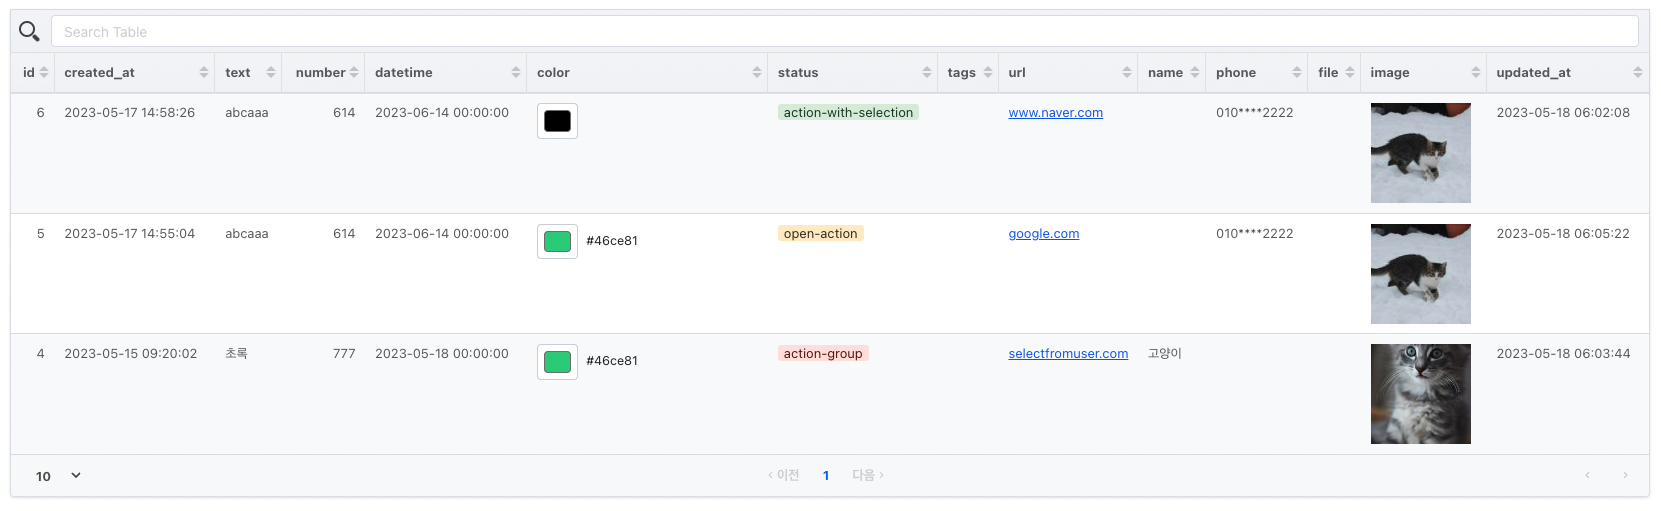Image resolution: width=1661 pixels, height=511 pixels.
Task: Click the Search Table input field
Action: 844,32
